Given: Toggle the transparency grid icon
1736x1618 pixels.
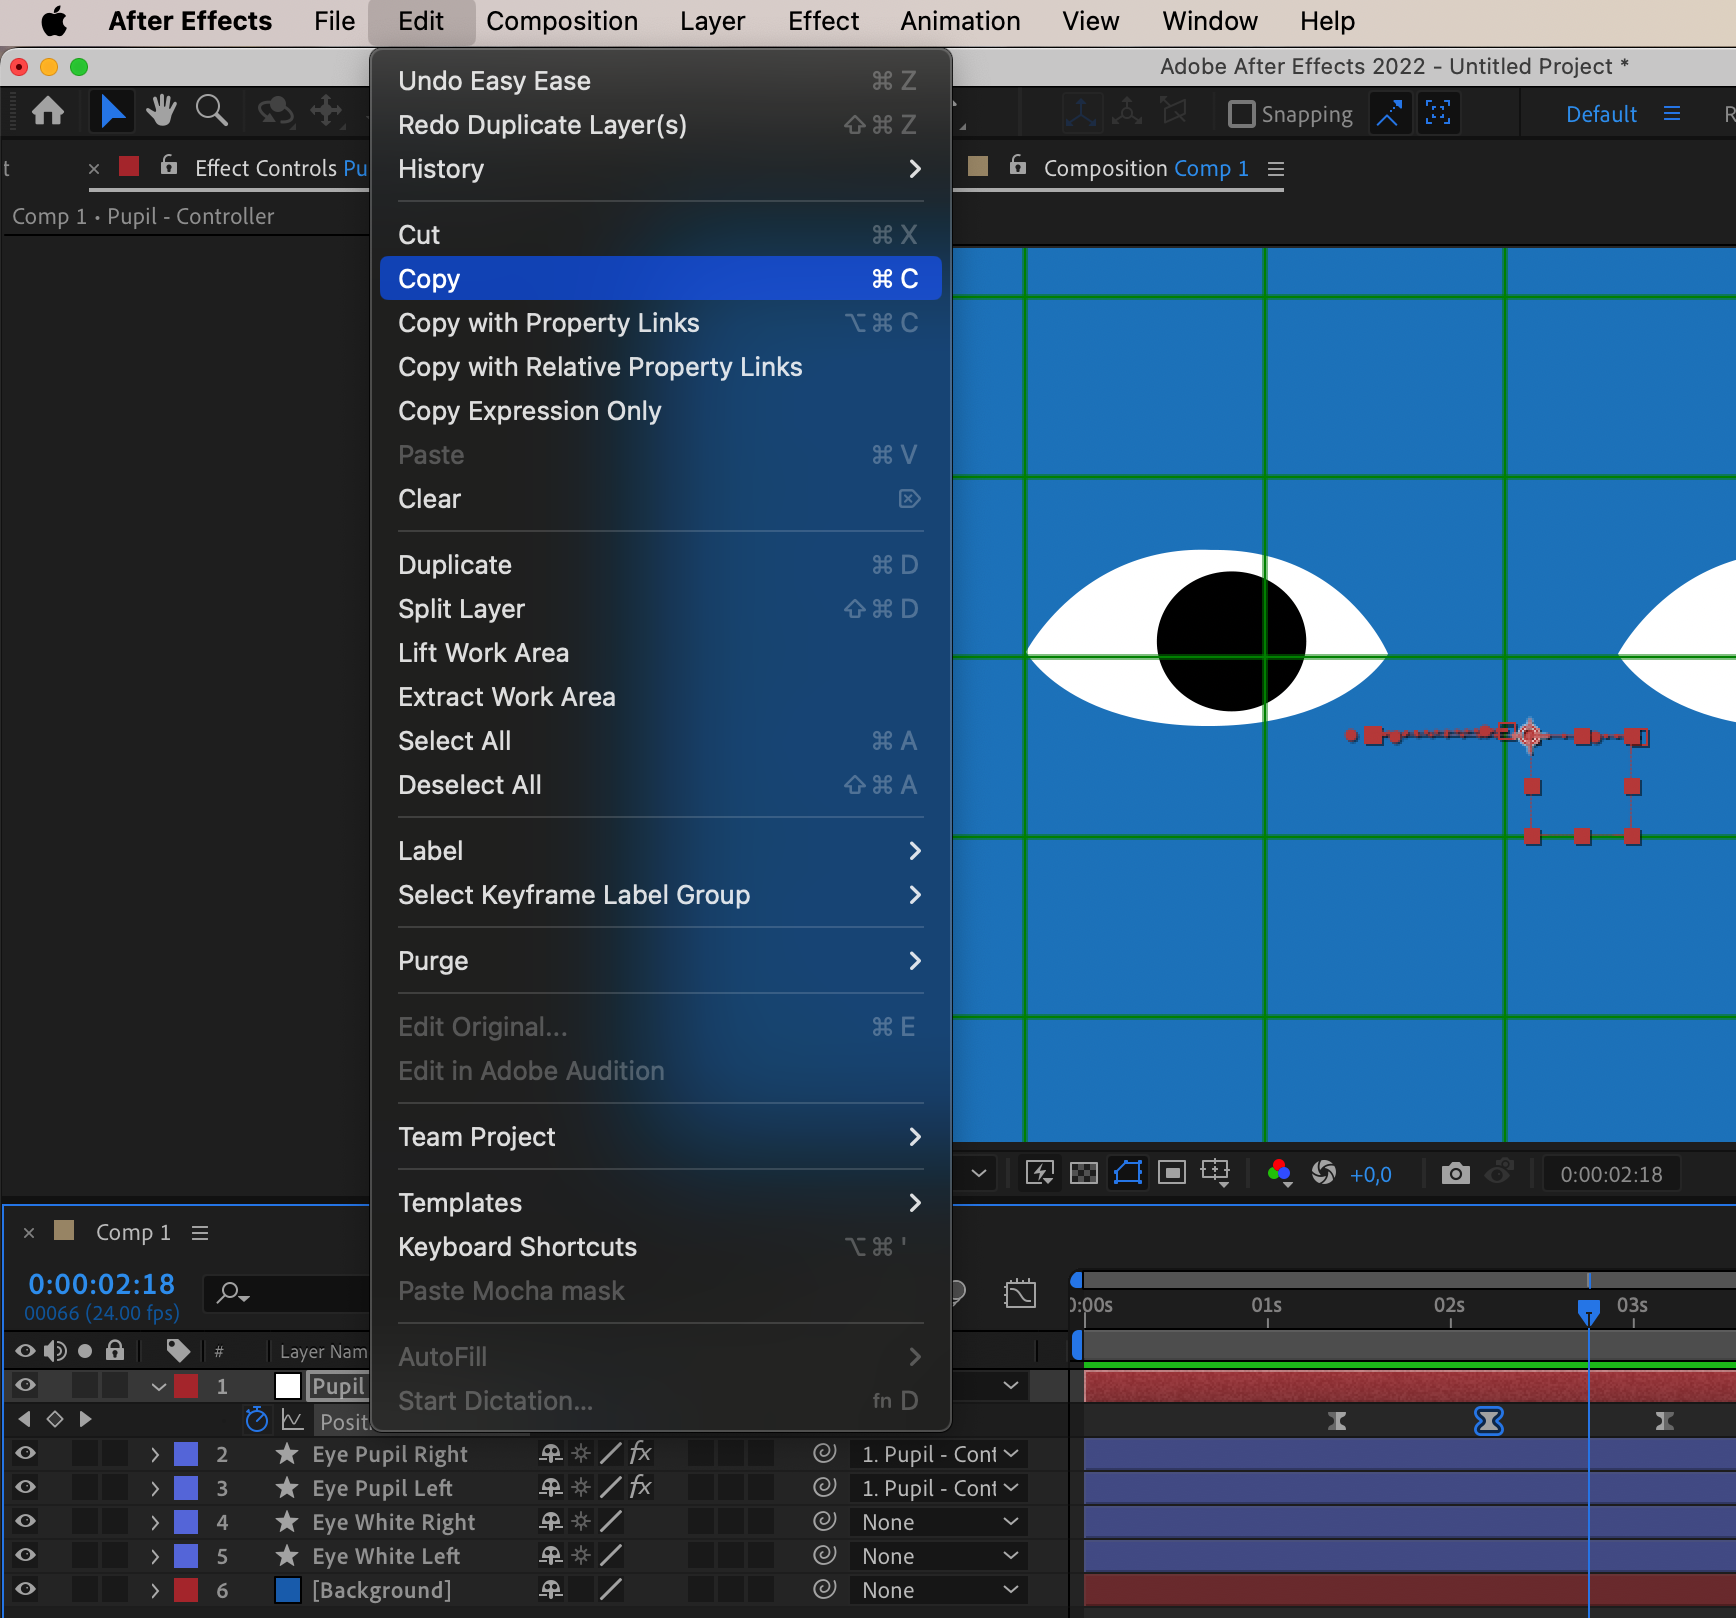Looking at the screenshot, I should [x=1084, y=1173].
